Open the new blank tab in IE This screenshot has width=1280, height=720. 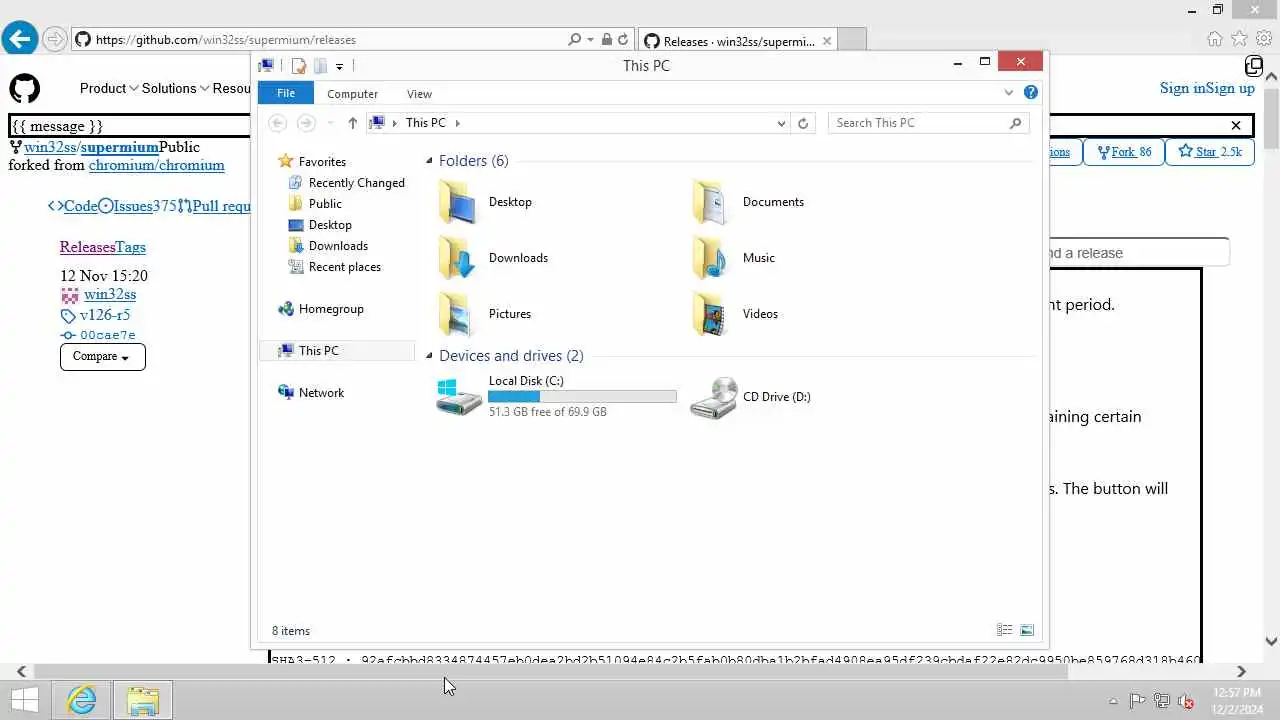pos(851,40)
